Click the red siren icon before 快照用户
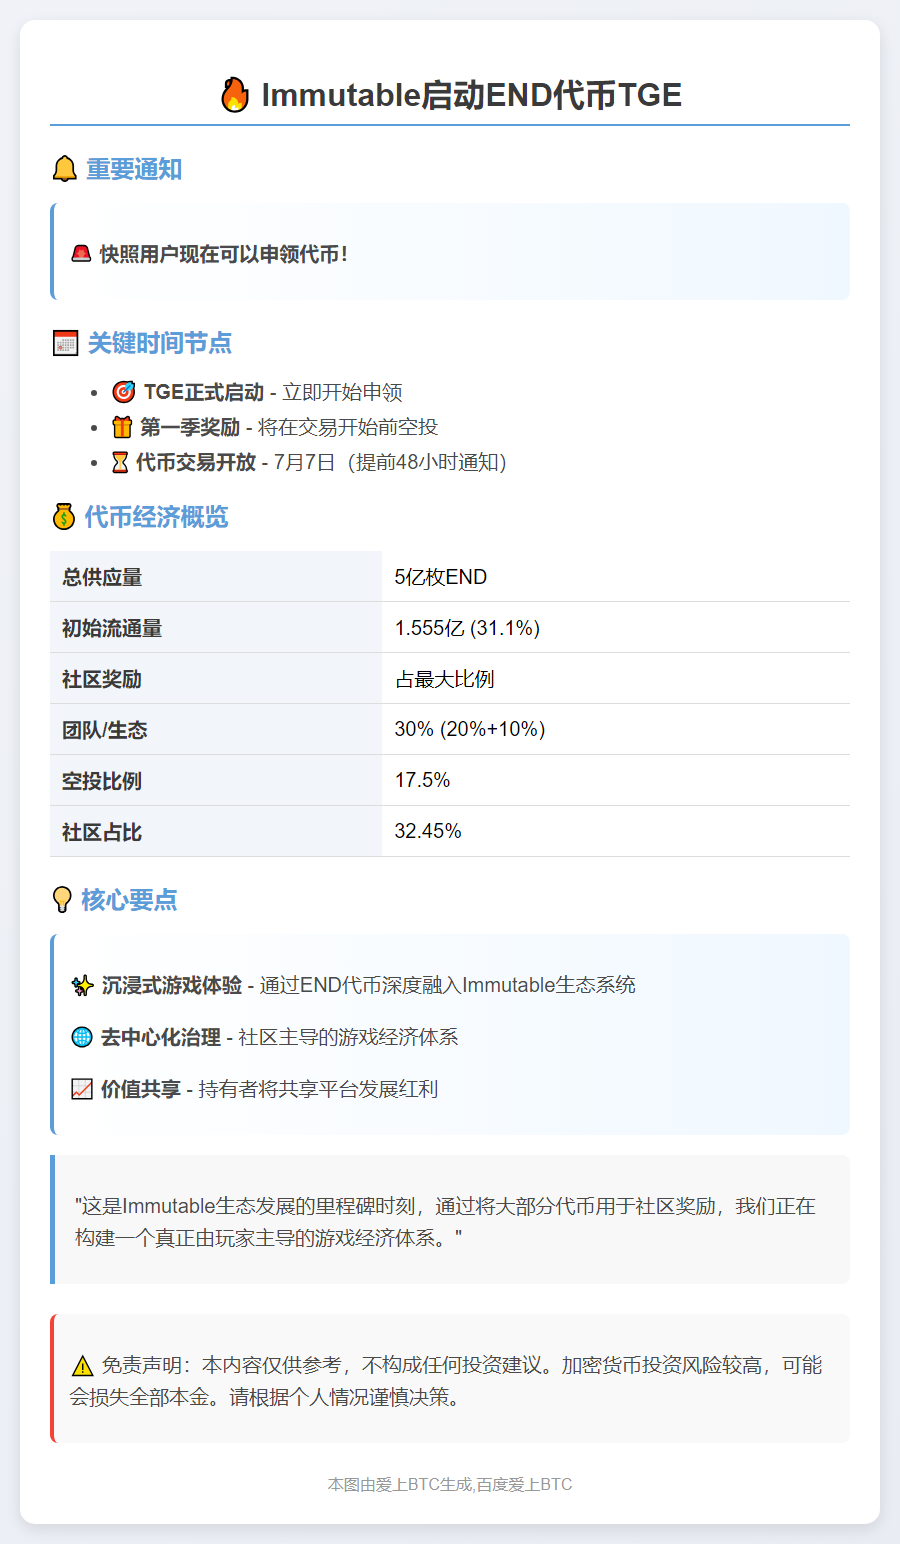 (81, 254)
